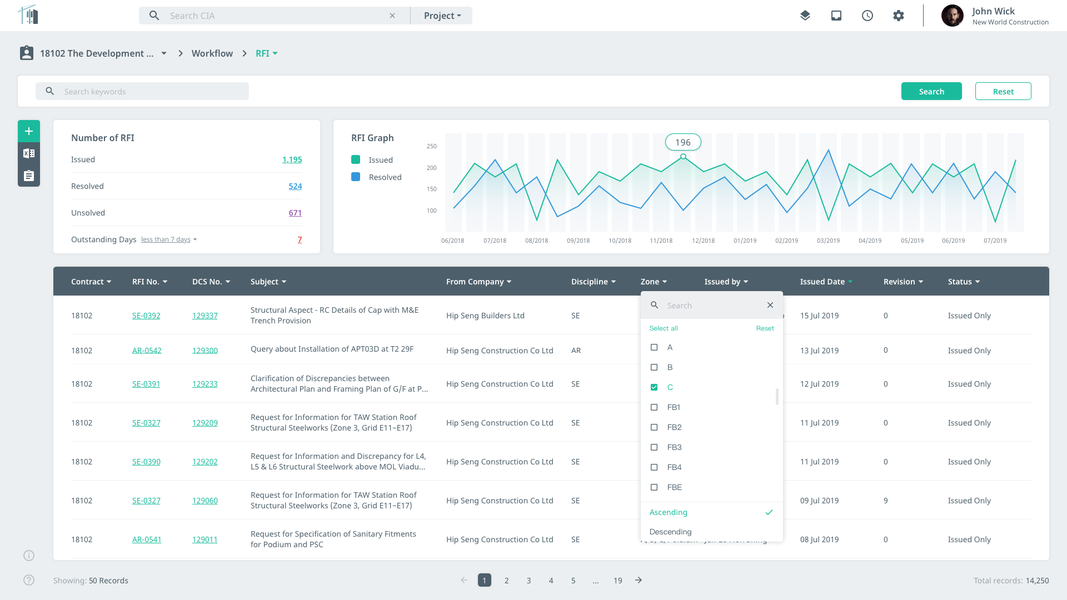Viewport: 1067px width, 600px height.
Task: Check zone A checkbox in filter list
Action: point(654,348)
